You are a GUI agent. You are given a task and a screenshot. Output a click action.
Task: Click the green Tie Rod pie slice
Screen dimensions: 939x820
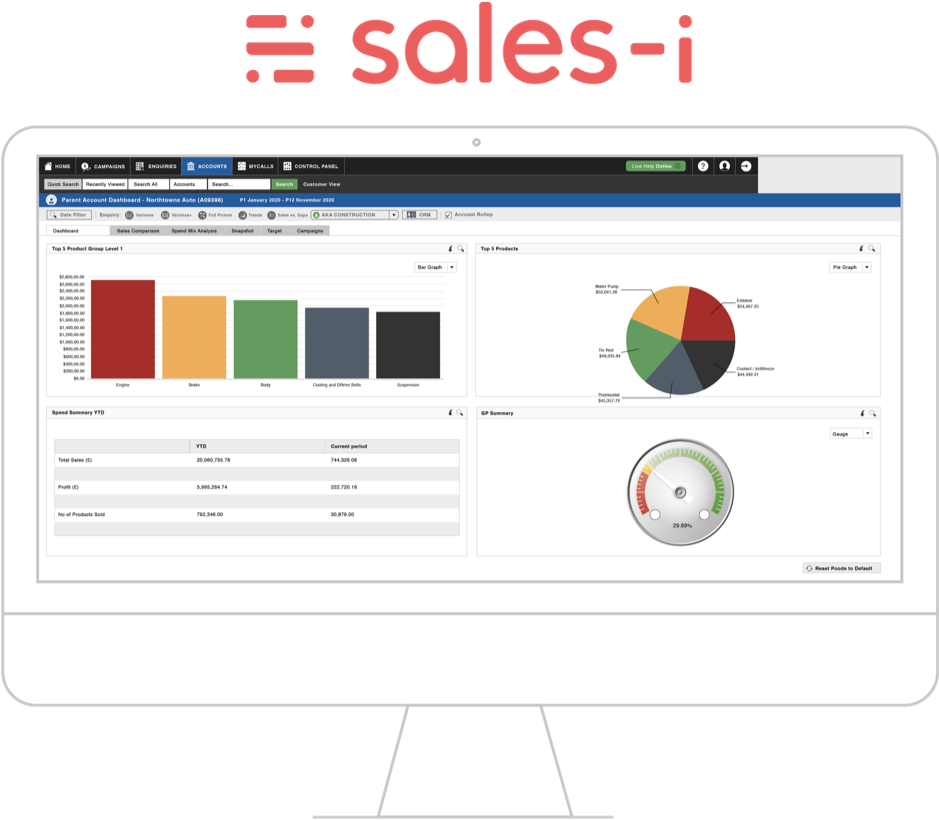click(649, 349)
